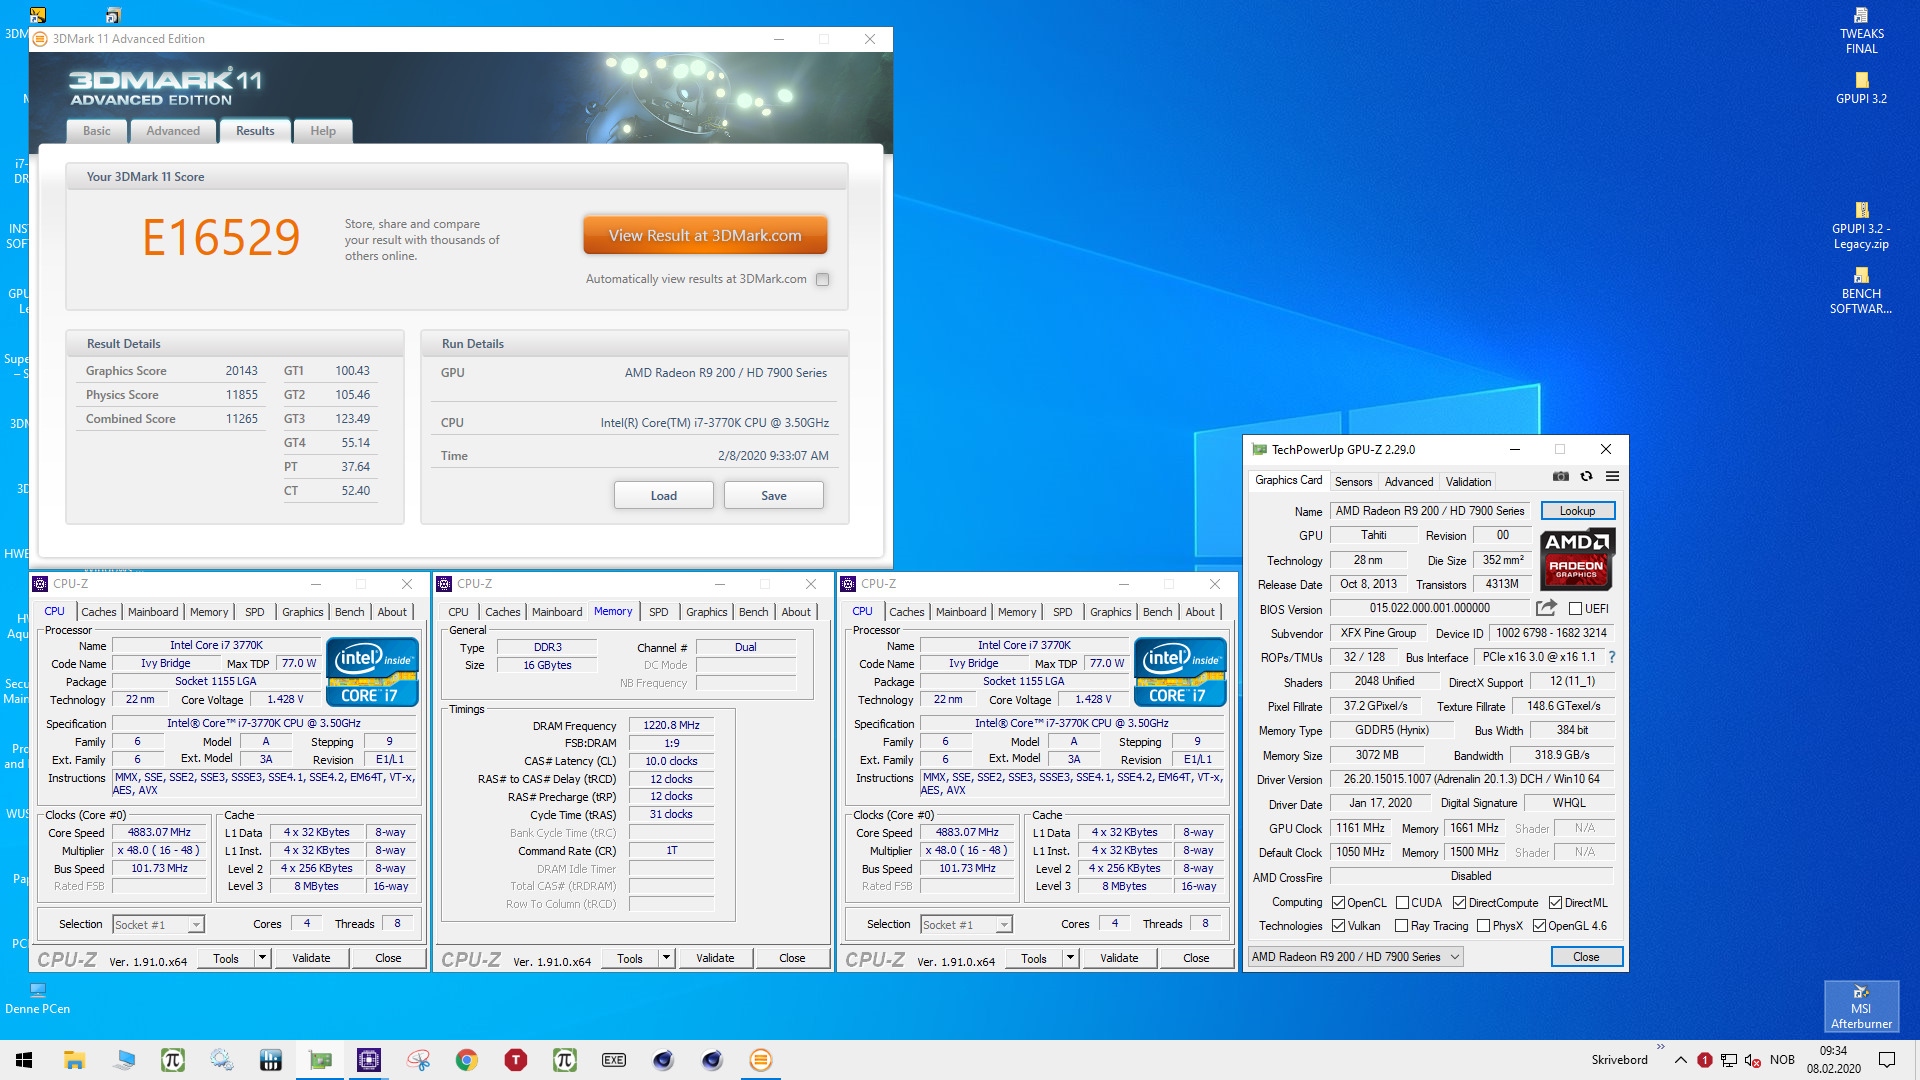The image size is (1920, 1080).
Task: Open the TWEAKS FINAL desktop icon
Action: 1861,31
